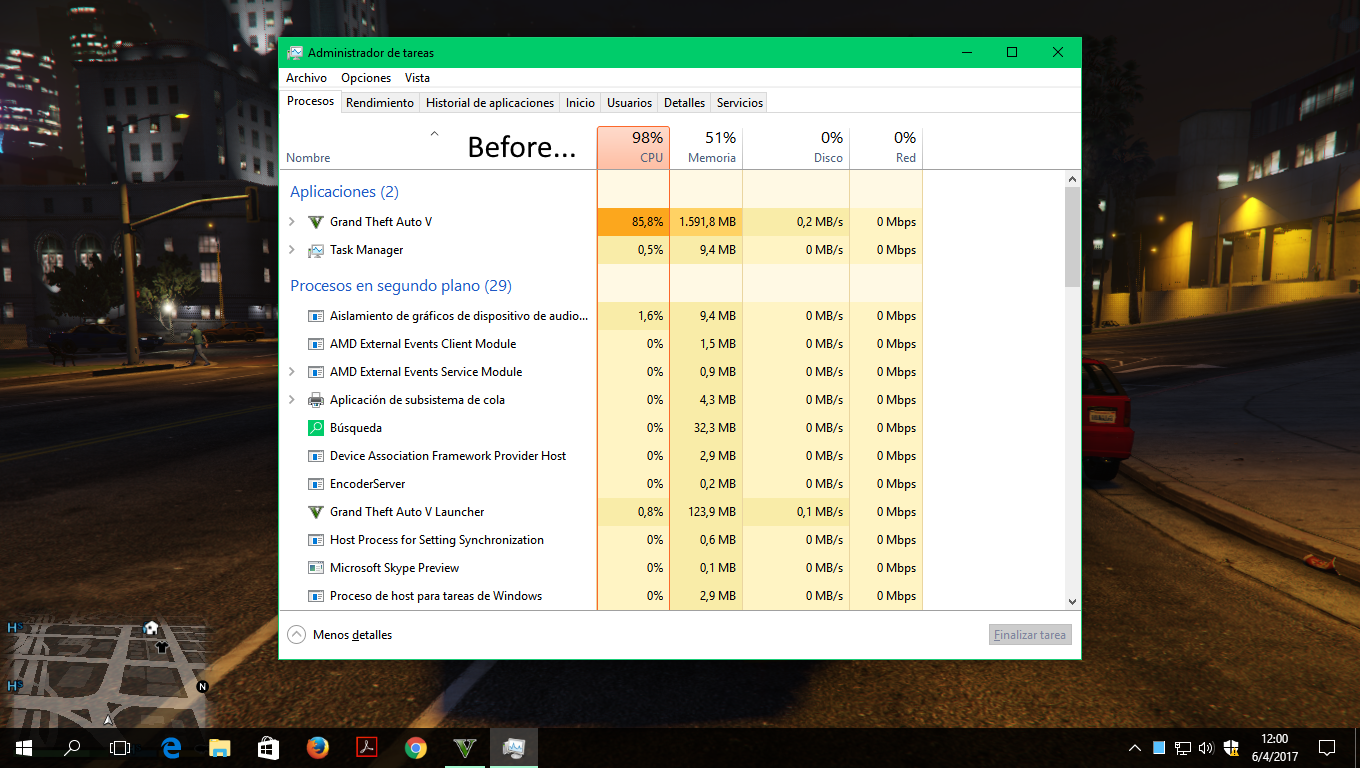Screen dimensions: 1360x768
Task: Open Firefox from the taskbar
Action: pyautogui.click(x=318, y=747)
